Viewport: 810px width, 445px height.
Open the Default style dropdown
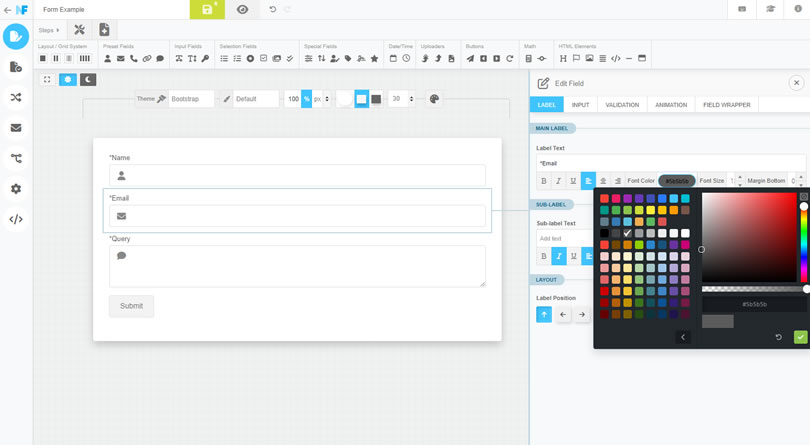point(256,99)
